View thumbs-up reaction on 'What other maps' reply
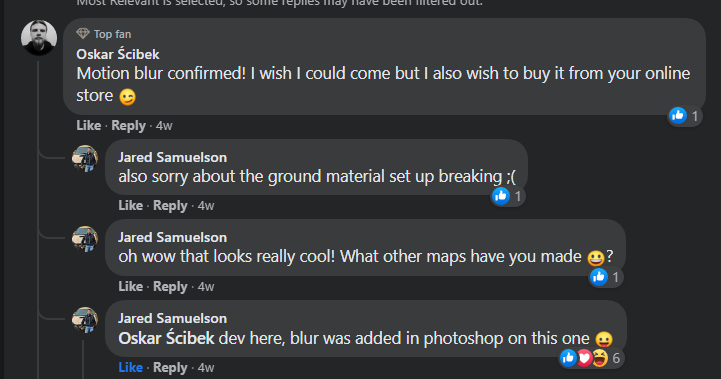 599,277
